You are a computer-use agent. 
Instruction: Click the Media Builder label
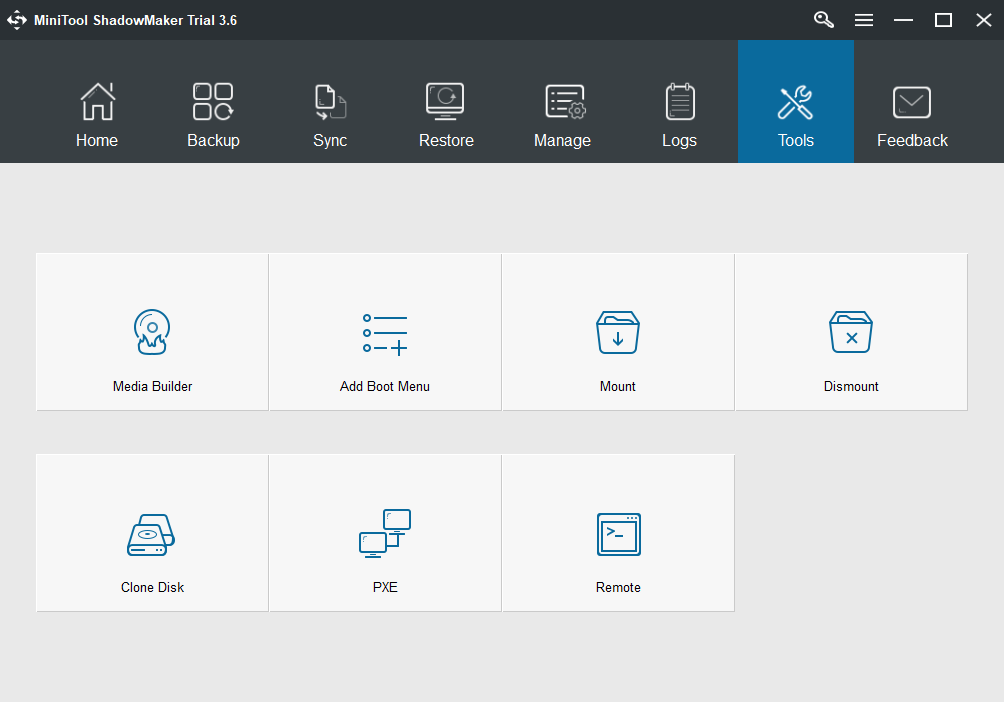152,386
